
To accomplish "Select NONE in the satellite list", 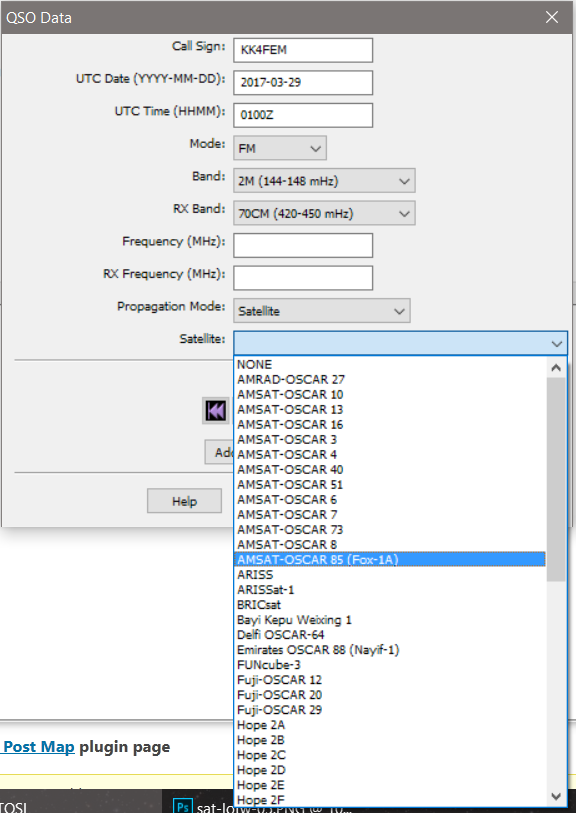I will pyautogui.click(x=390, y=365).
